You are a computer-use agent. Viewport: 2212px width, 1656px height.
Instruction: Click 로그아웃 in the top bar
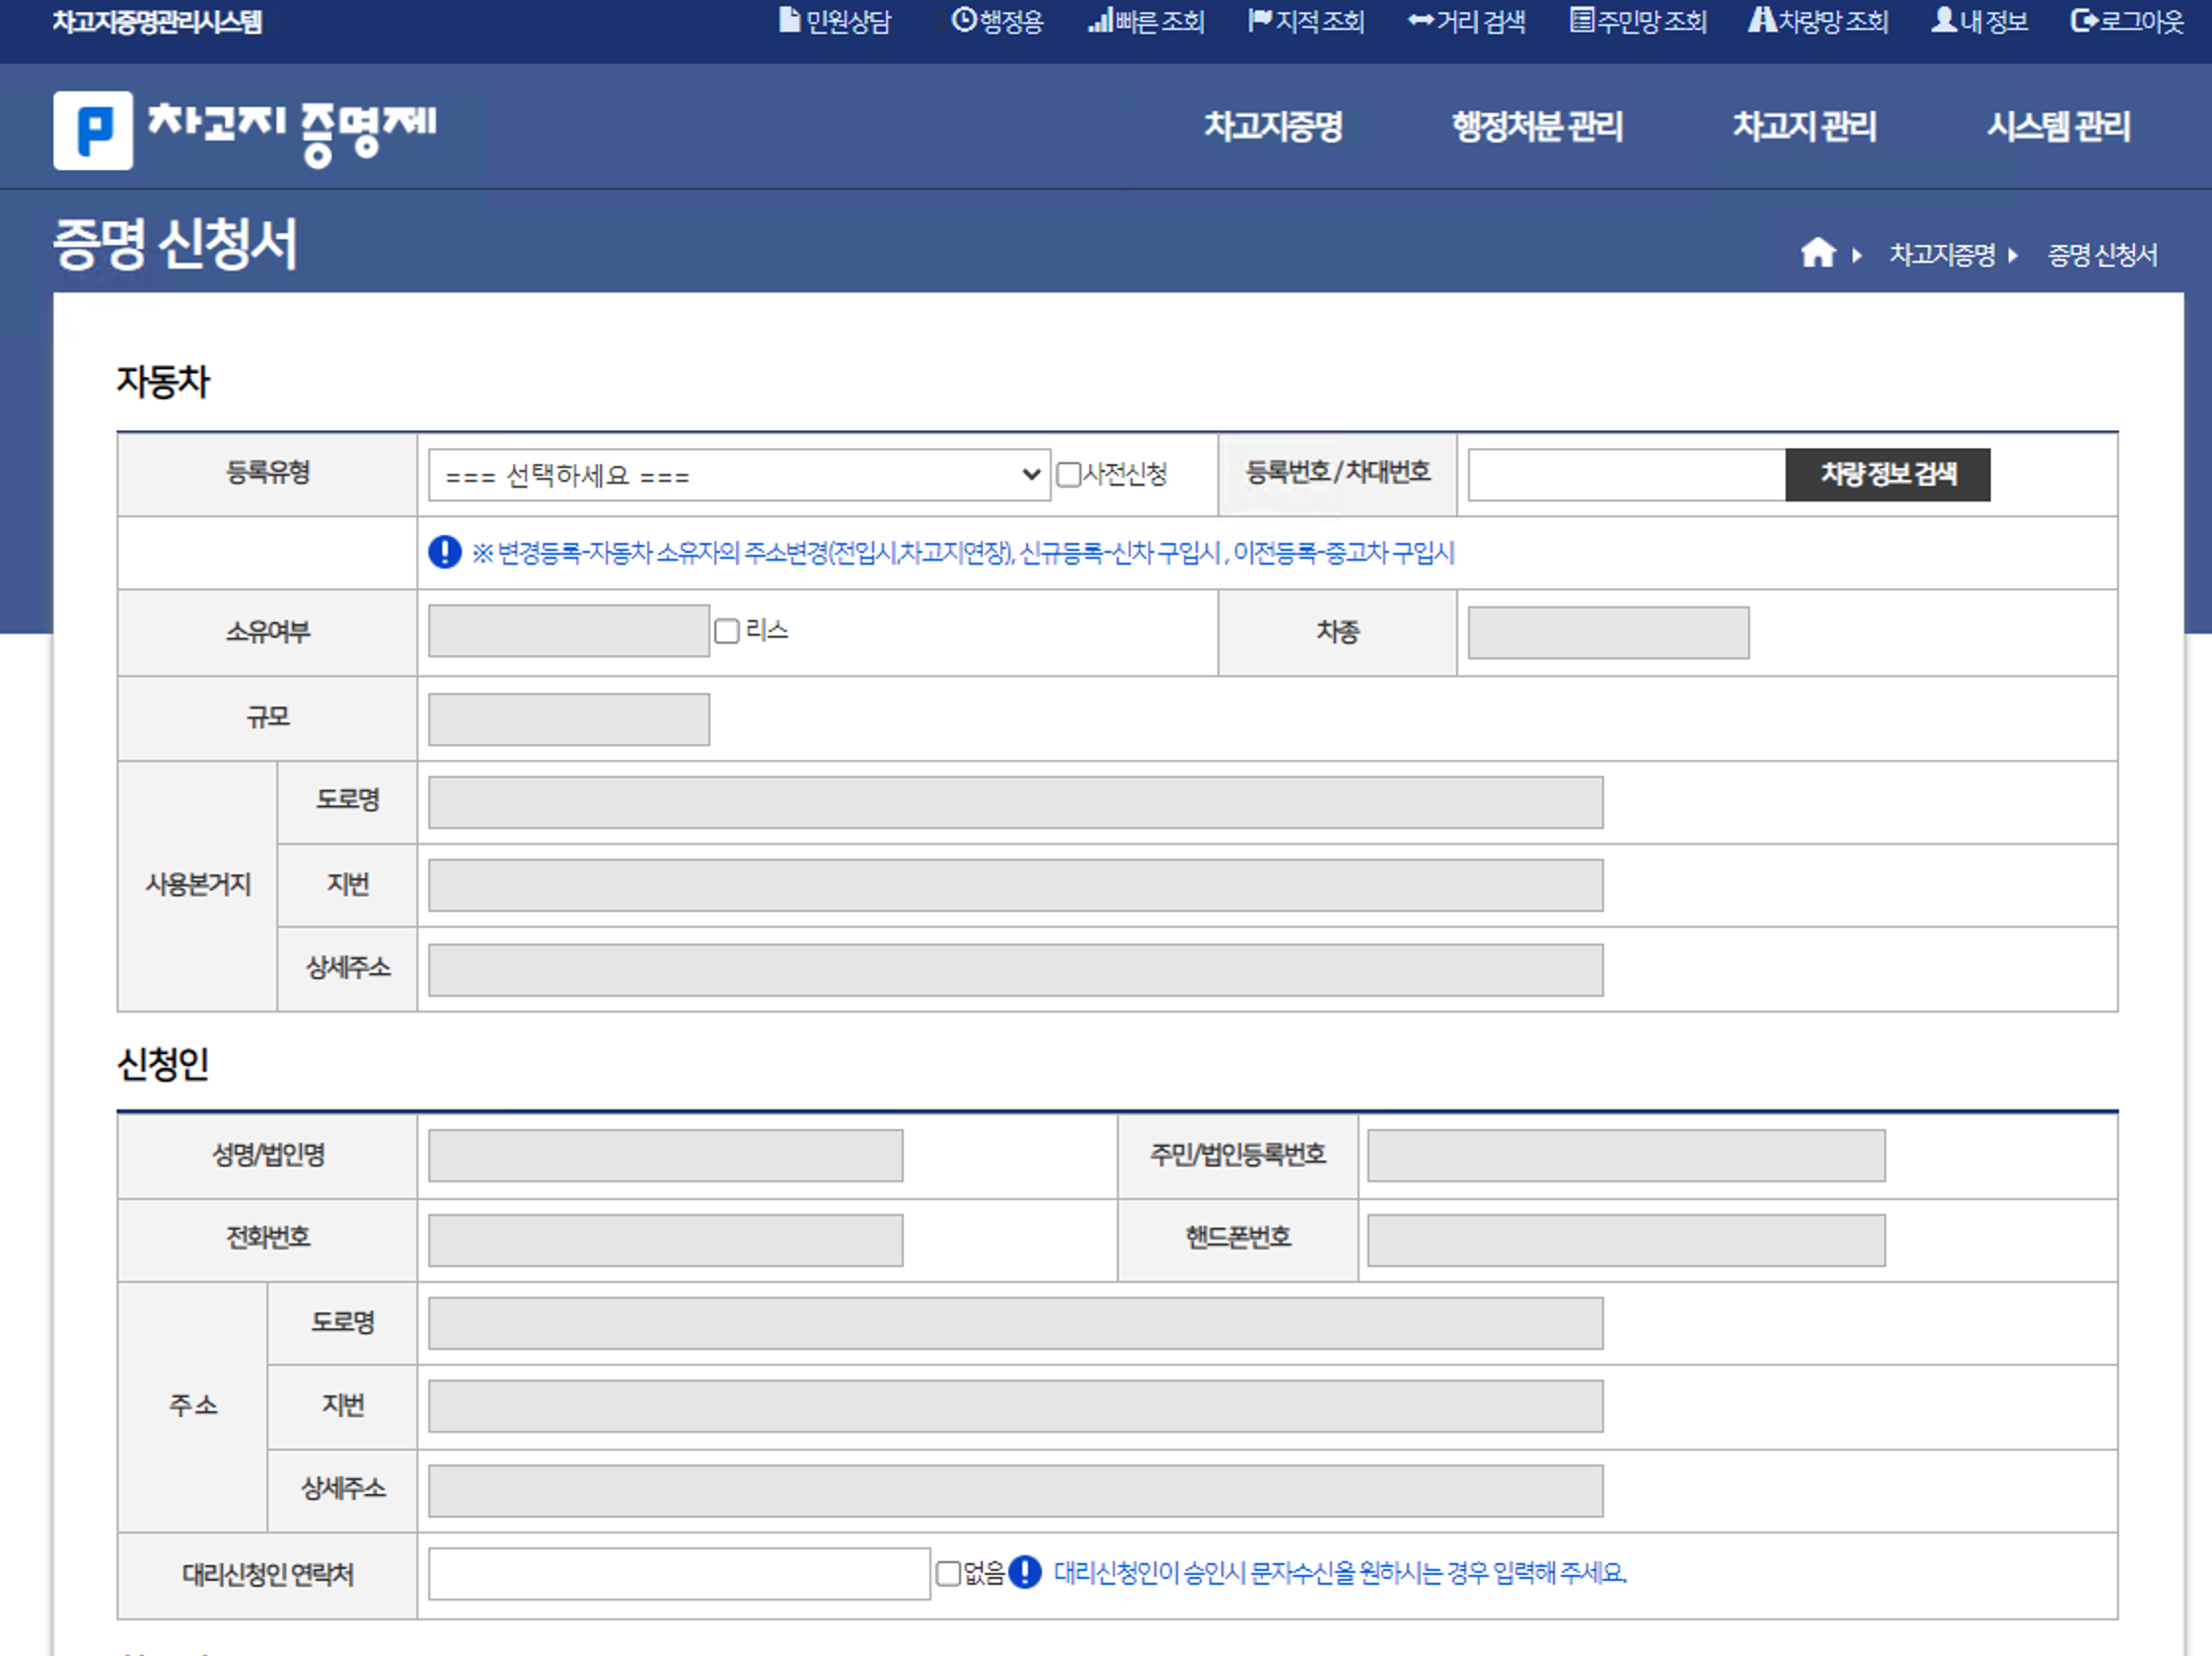pyautogui.click(x=2127, y=21)
